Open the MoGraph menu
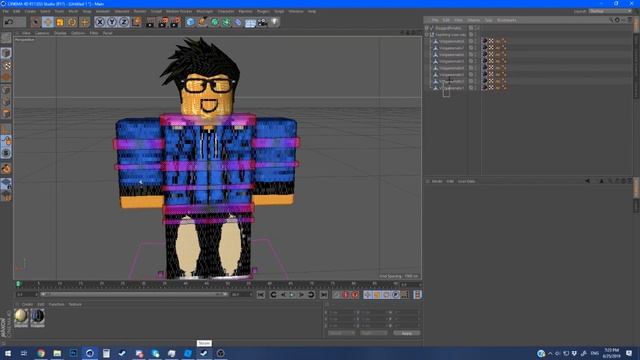The image size is (640, 360). (204, 11)
